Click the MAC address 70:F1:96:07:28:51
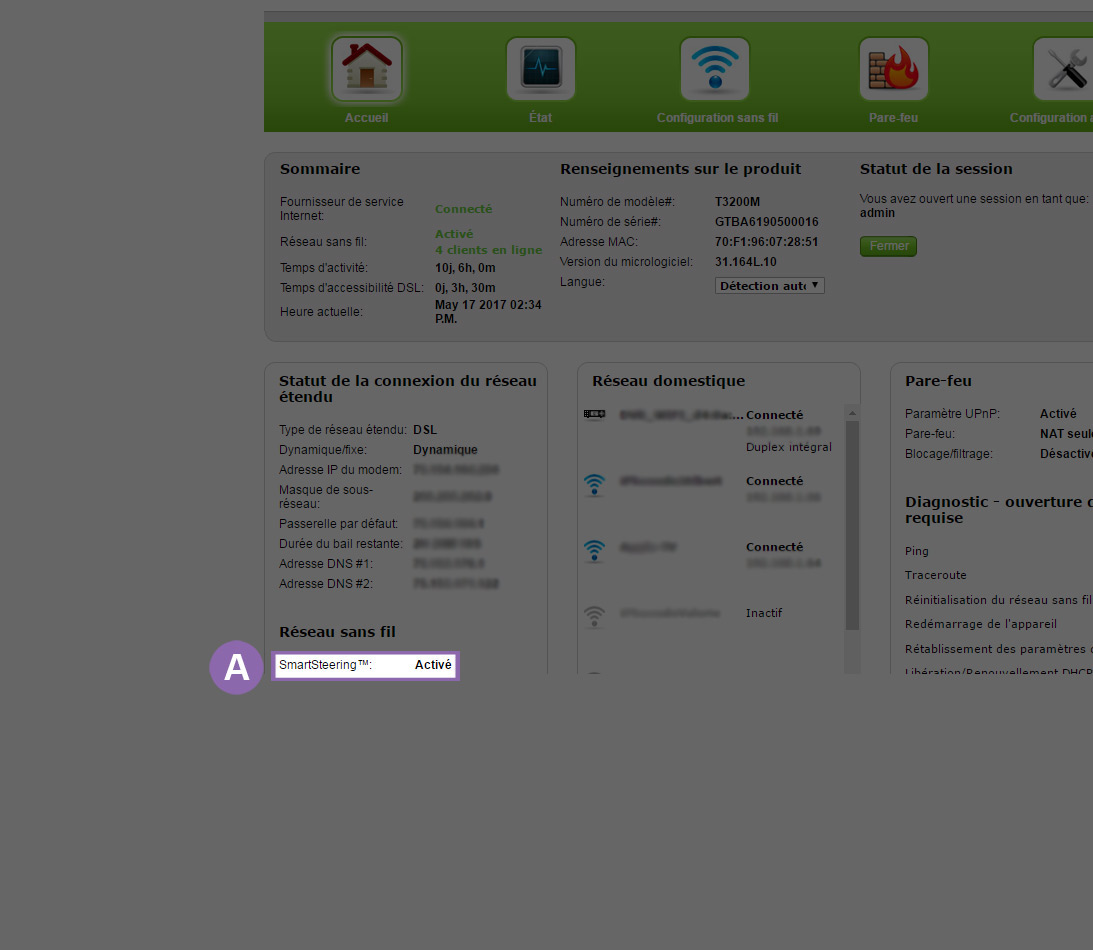Viewport: 1093px width, 950px height. (767, 242)
